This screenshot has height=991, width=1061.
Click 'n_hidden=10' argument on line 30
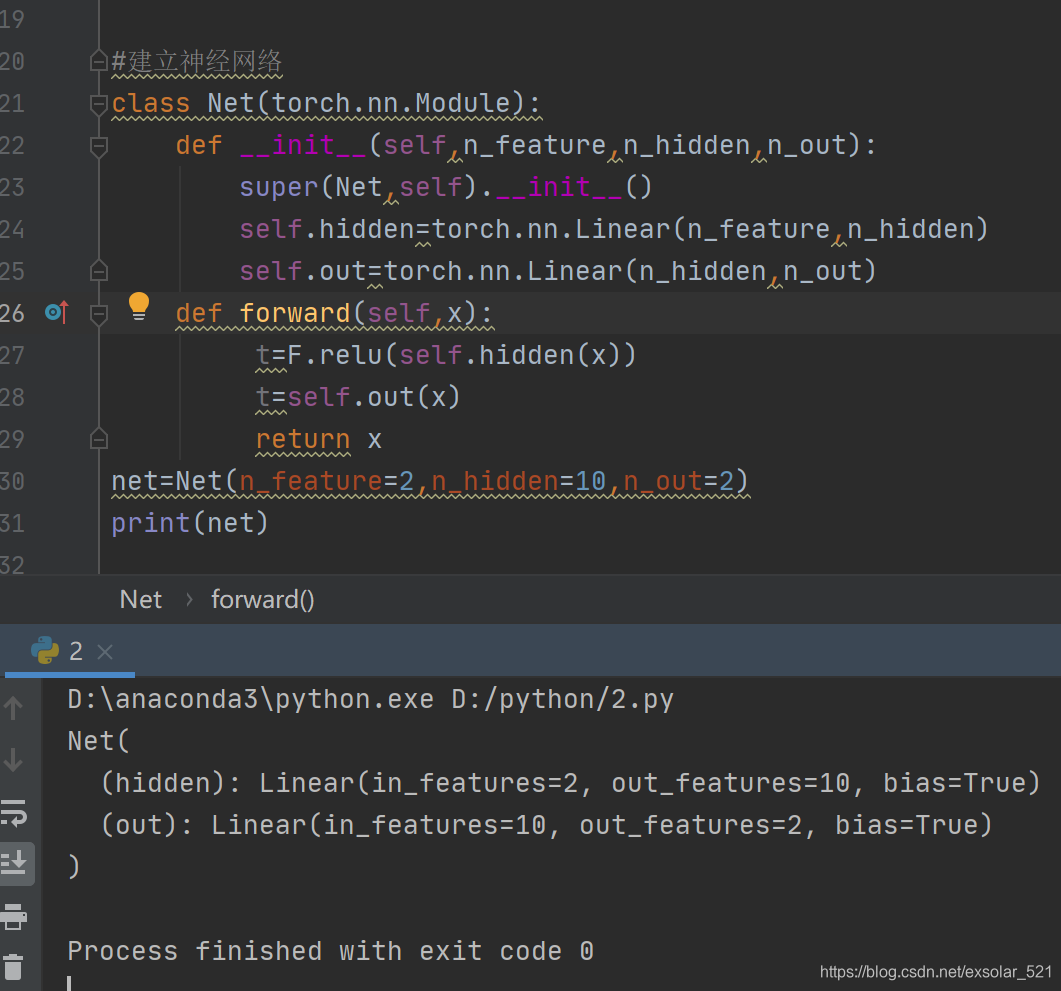[518, 481]
